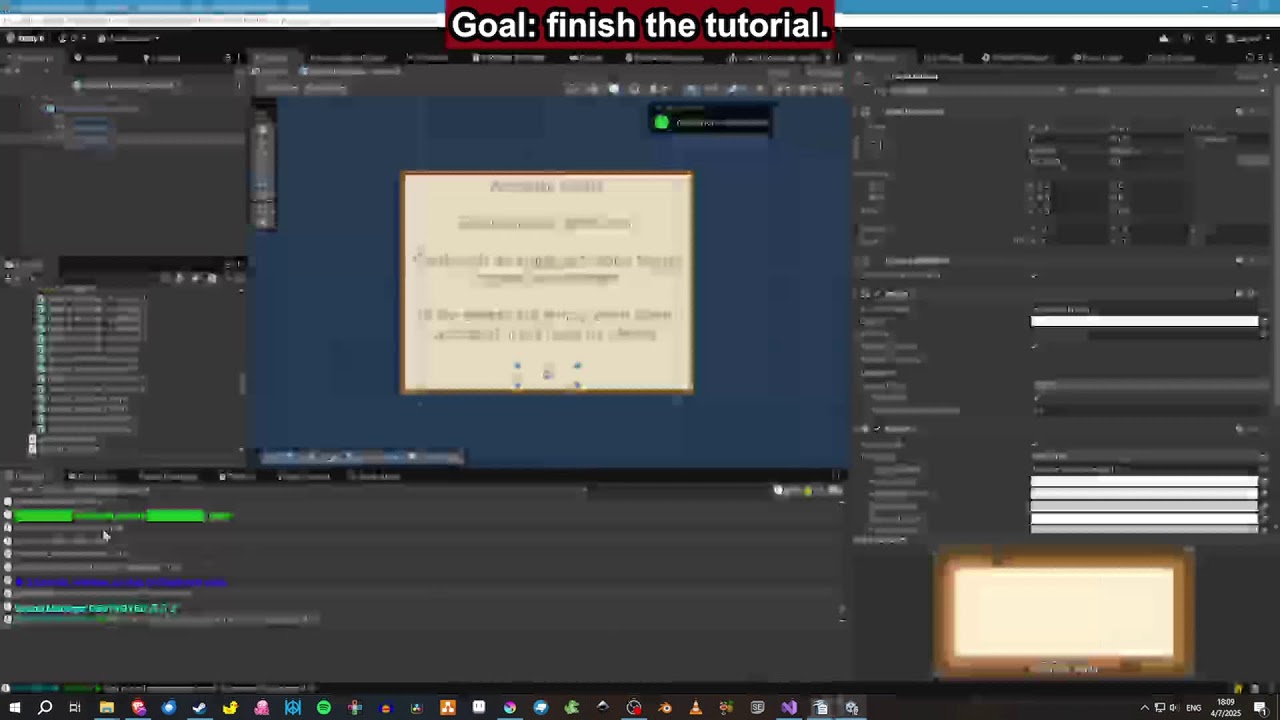Open the Unity global search icon
Viewport: 1280px width, 720px height.
pos(1210,38)
